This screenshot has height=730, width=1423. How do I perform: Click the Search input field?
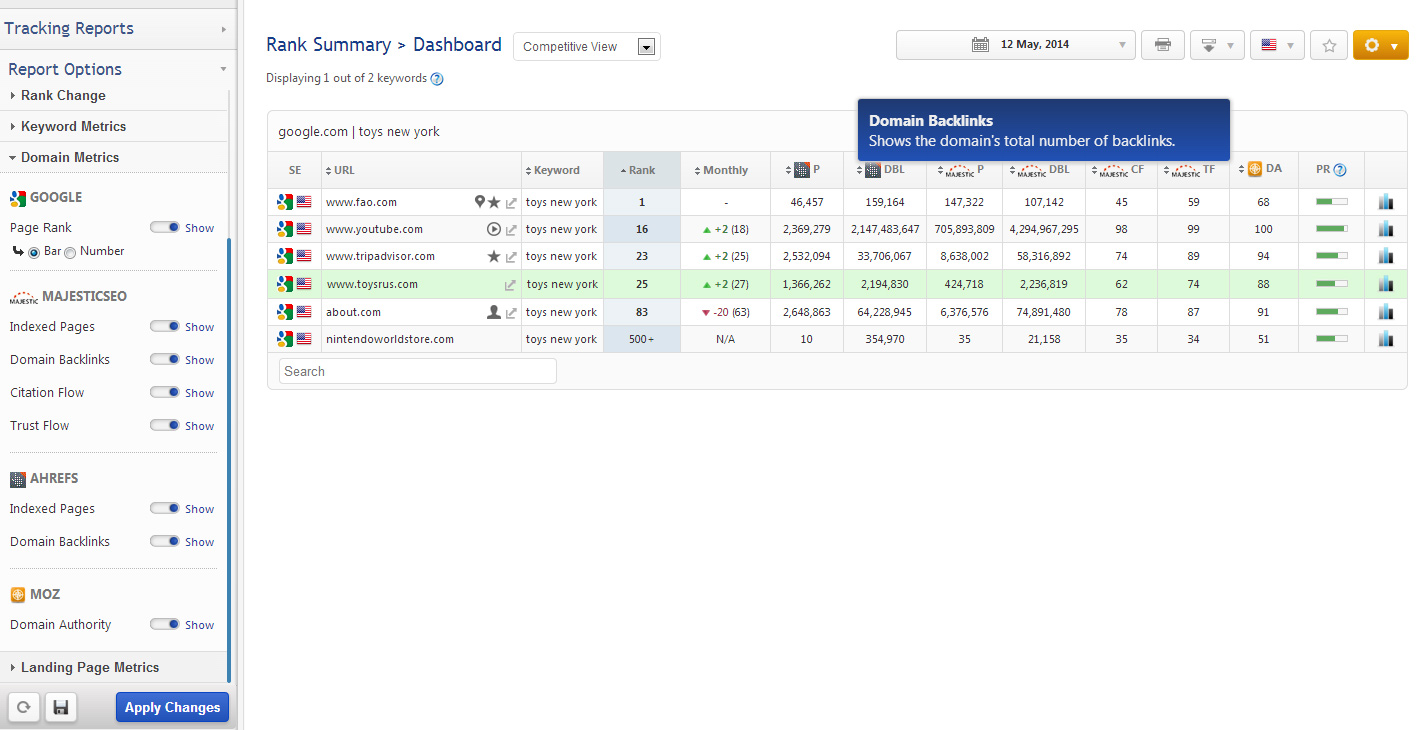pyautogui.click(x=417, y=371)
